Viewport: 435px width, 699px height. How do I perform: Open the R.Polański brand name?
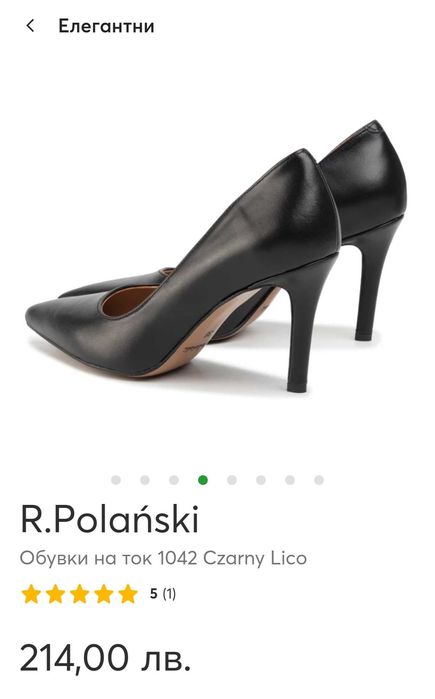109,519
